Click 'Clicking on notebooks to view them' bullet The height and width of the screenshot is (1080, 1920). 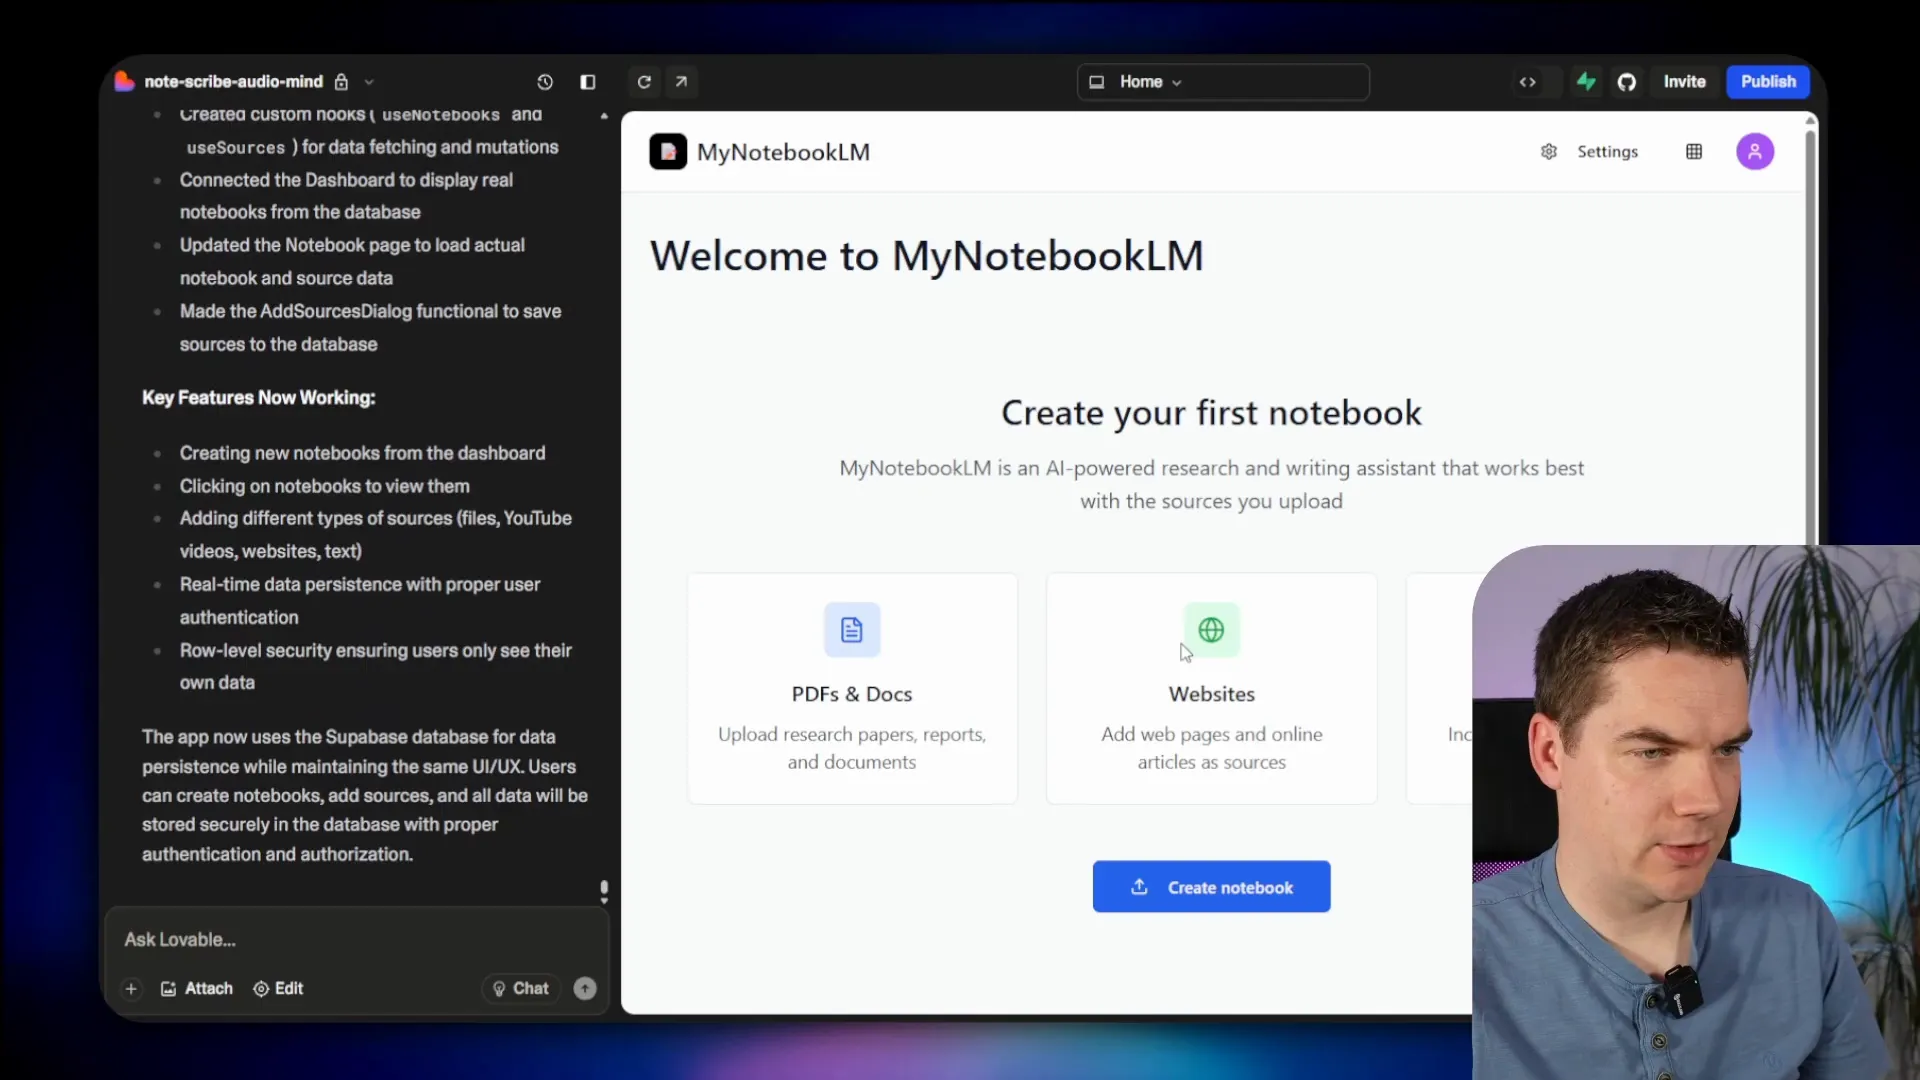coord(325,487)
